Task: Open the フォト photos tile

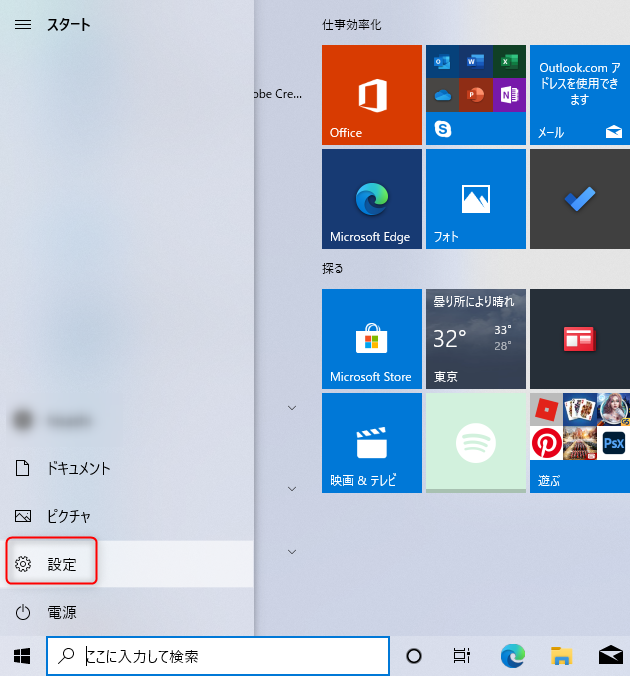Action: (x=475, y=199)
